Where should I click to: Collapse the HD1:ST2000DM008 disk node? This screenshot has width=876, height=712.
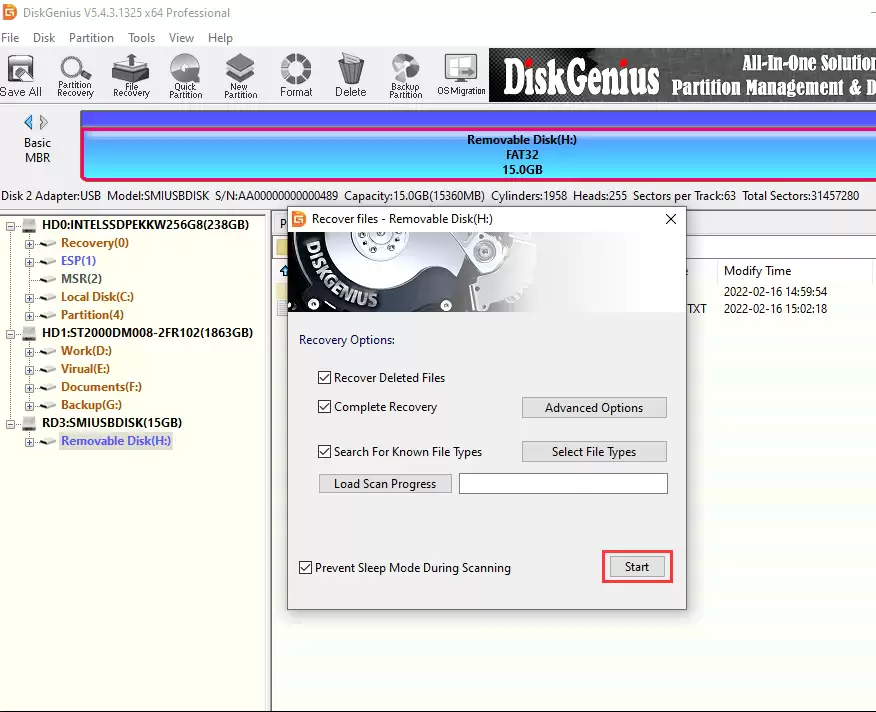pos(11,333)
